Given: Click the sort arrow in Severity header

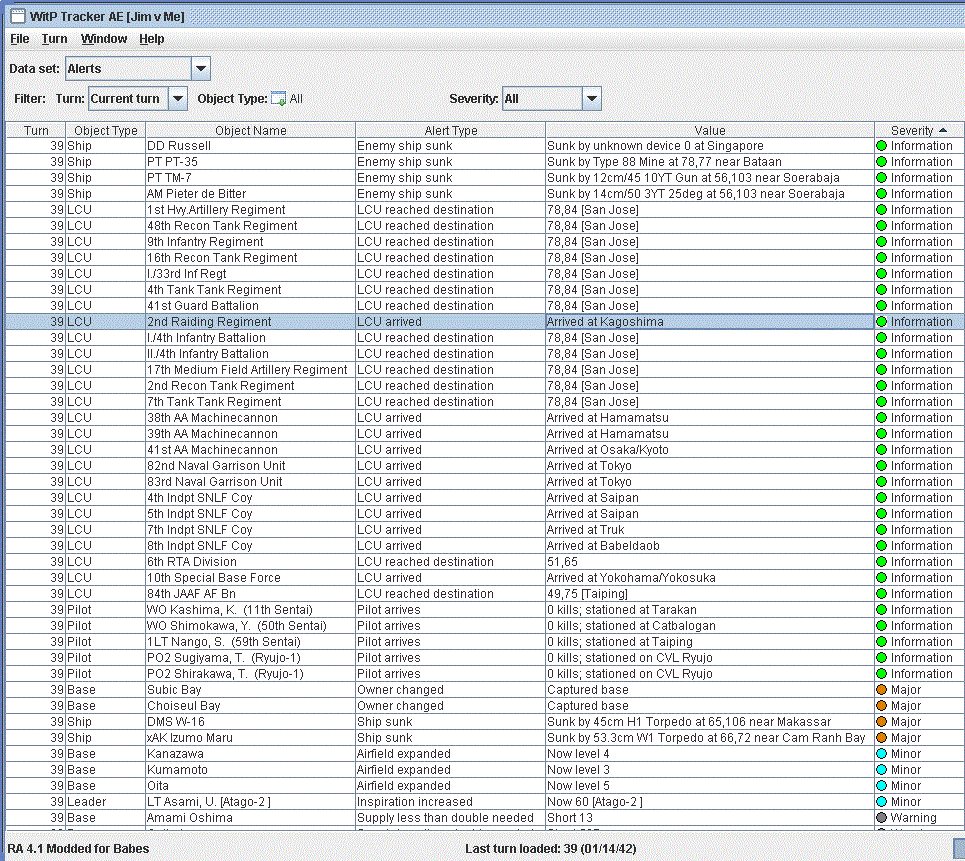Looking at the screenshot, I should click(x=942, y=130).
